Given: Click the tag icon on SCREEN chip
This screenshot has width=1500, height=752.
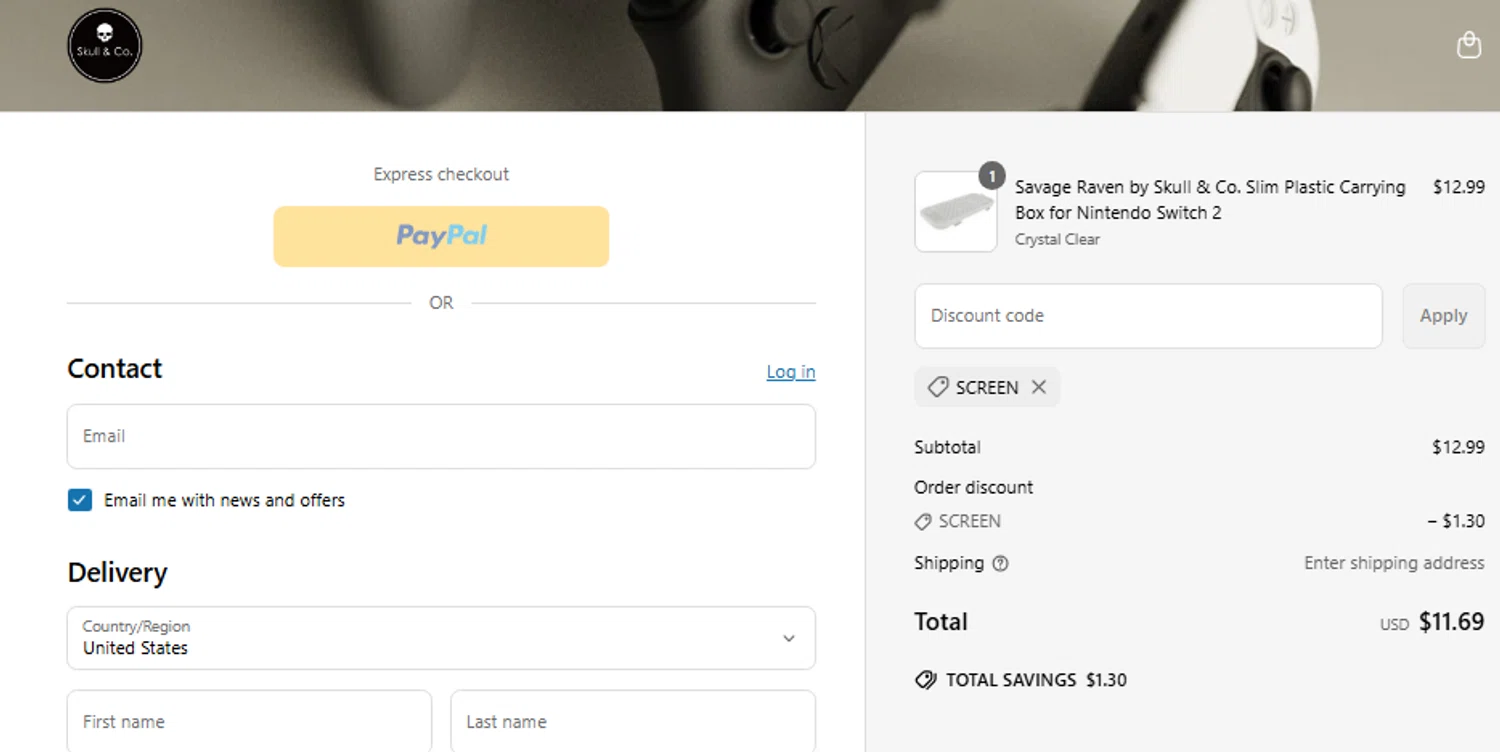Looking at the screenshot, I should pos(937,387).
